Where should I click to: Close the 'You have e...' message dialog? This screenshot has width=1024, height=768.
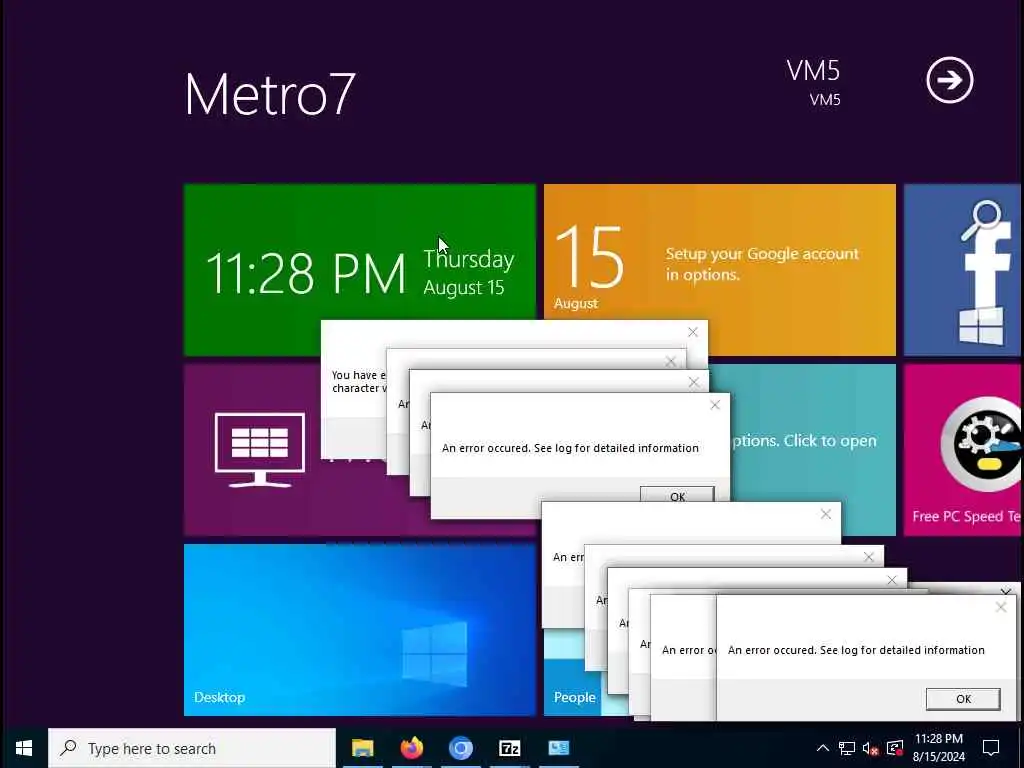(693, 332)
